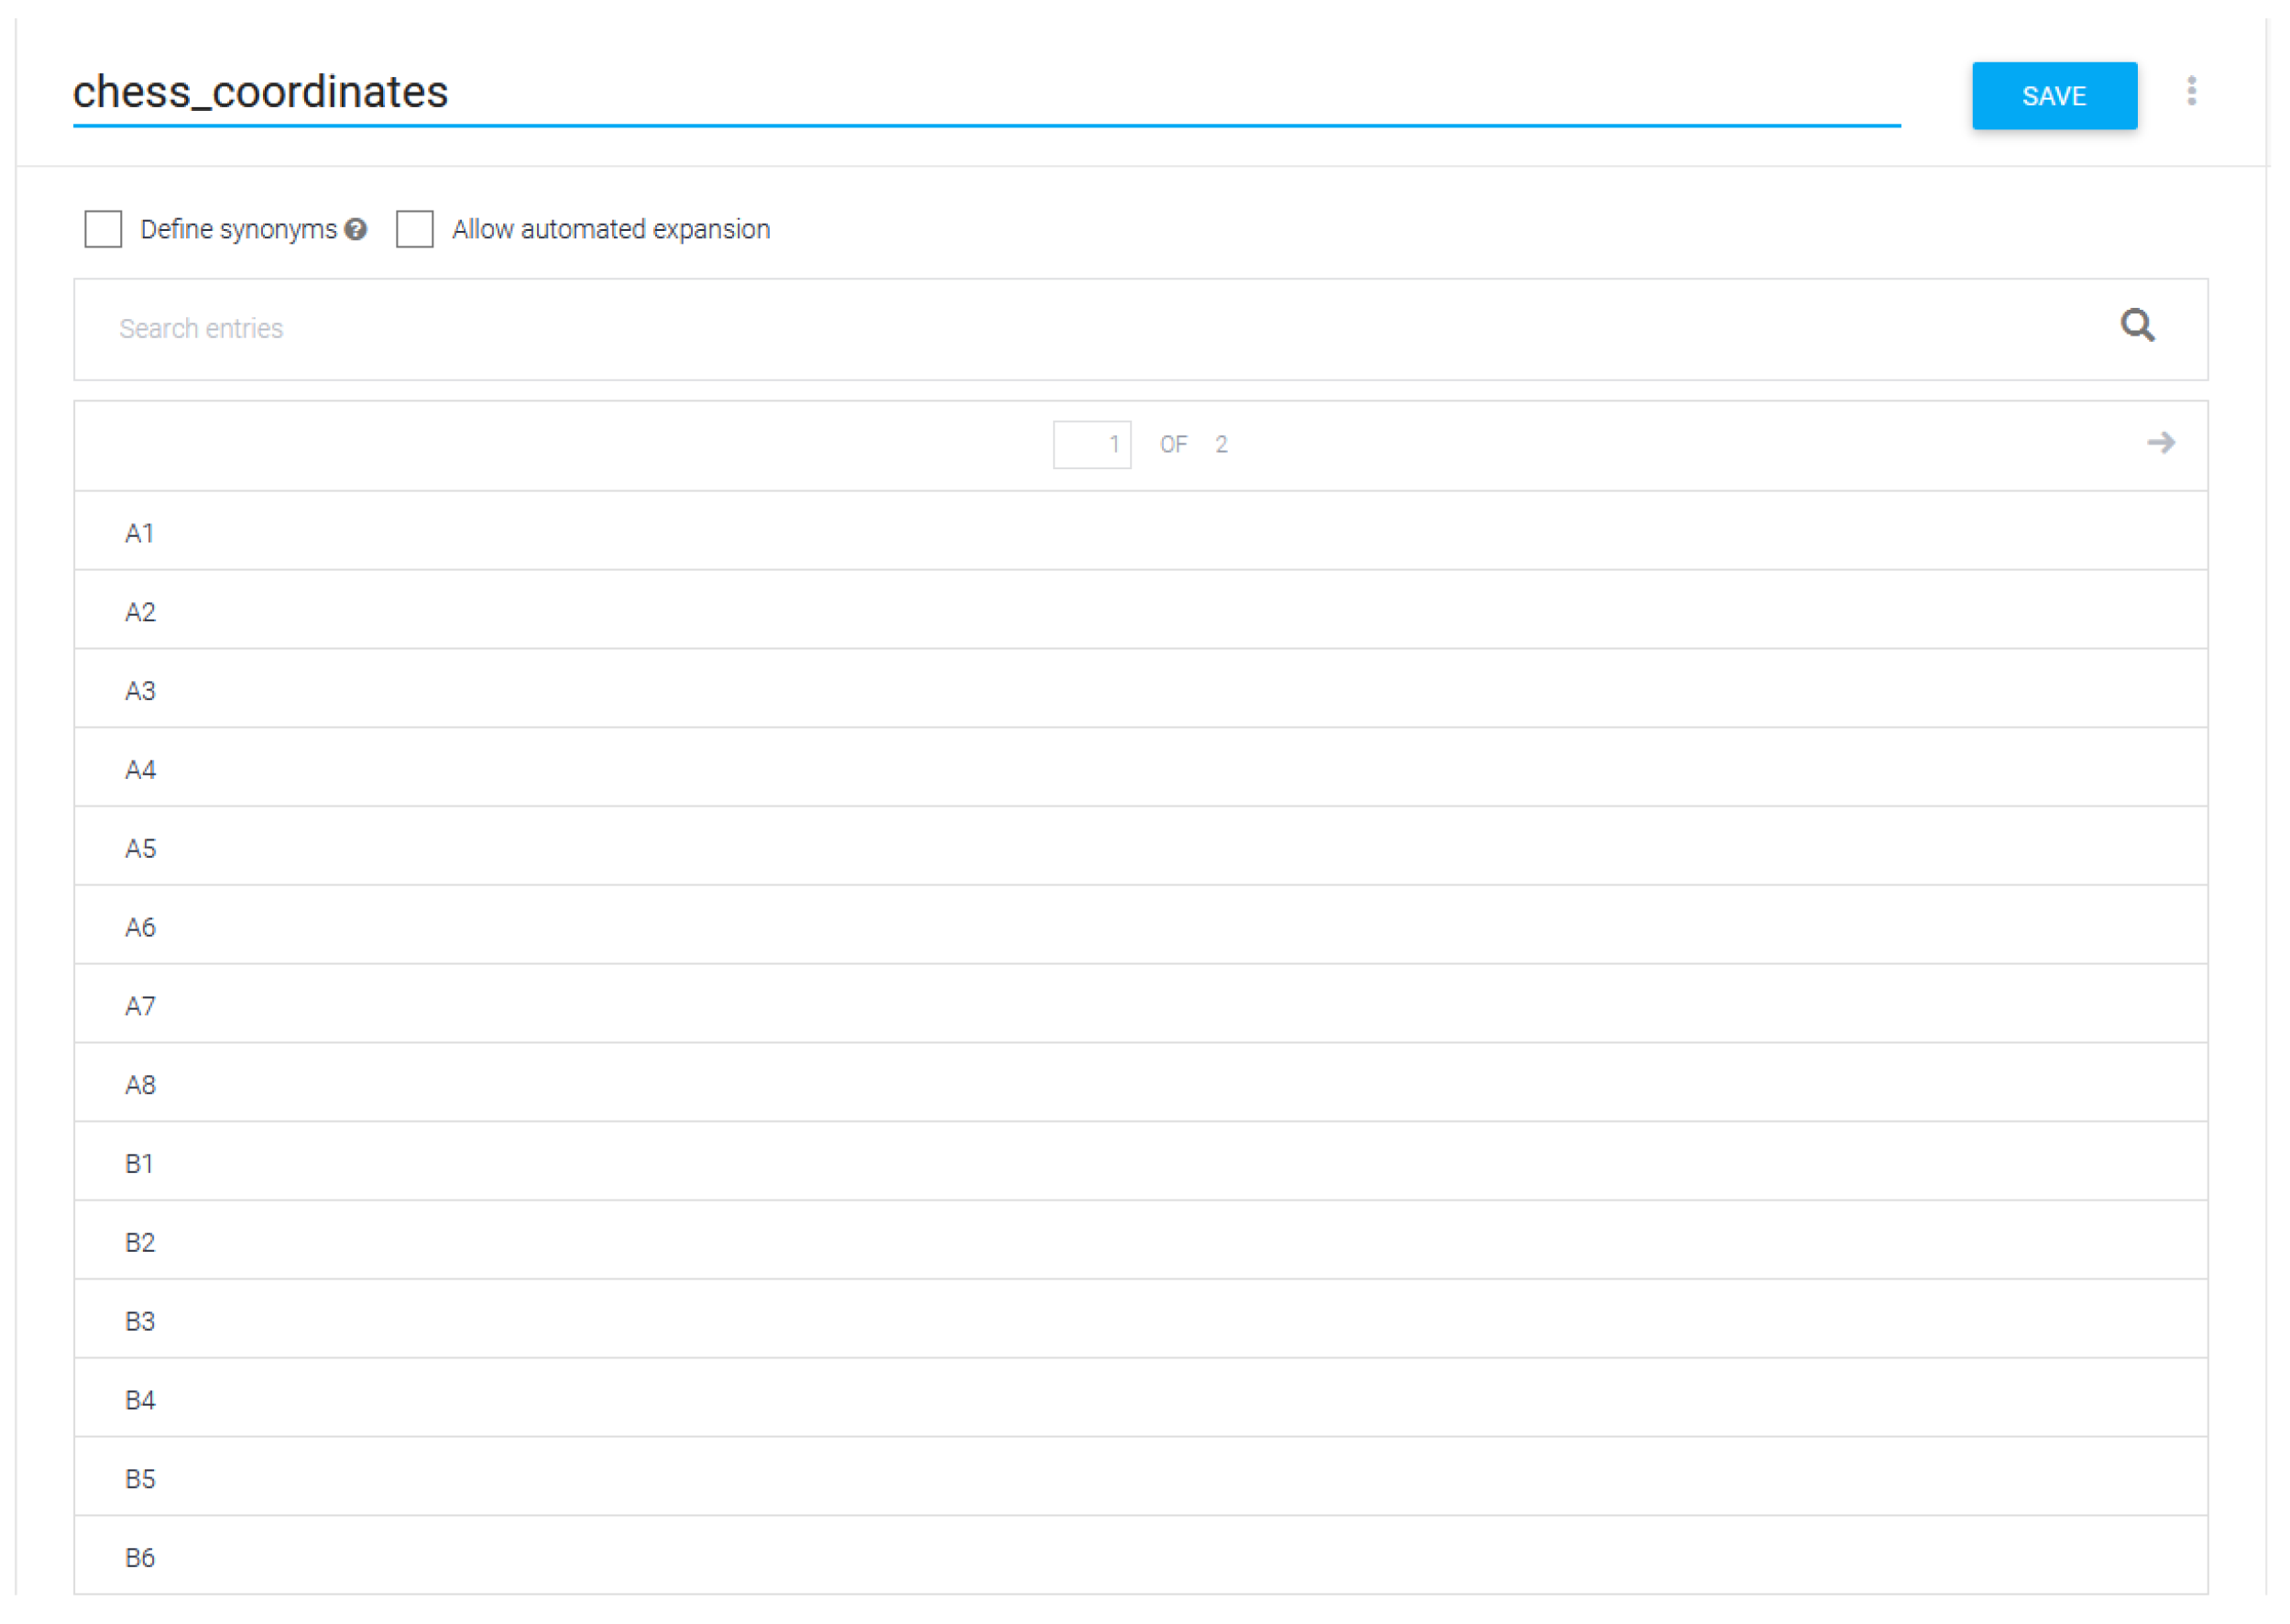Click the search magnifier icon
Screen dimensions: 2290x1624
[2137, 325]
